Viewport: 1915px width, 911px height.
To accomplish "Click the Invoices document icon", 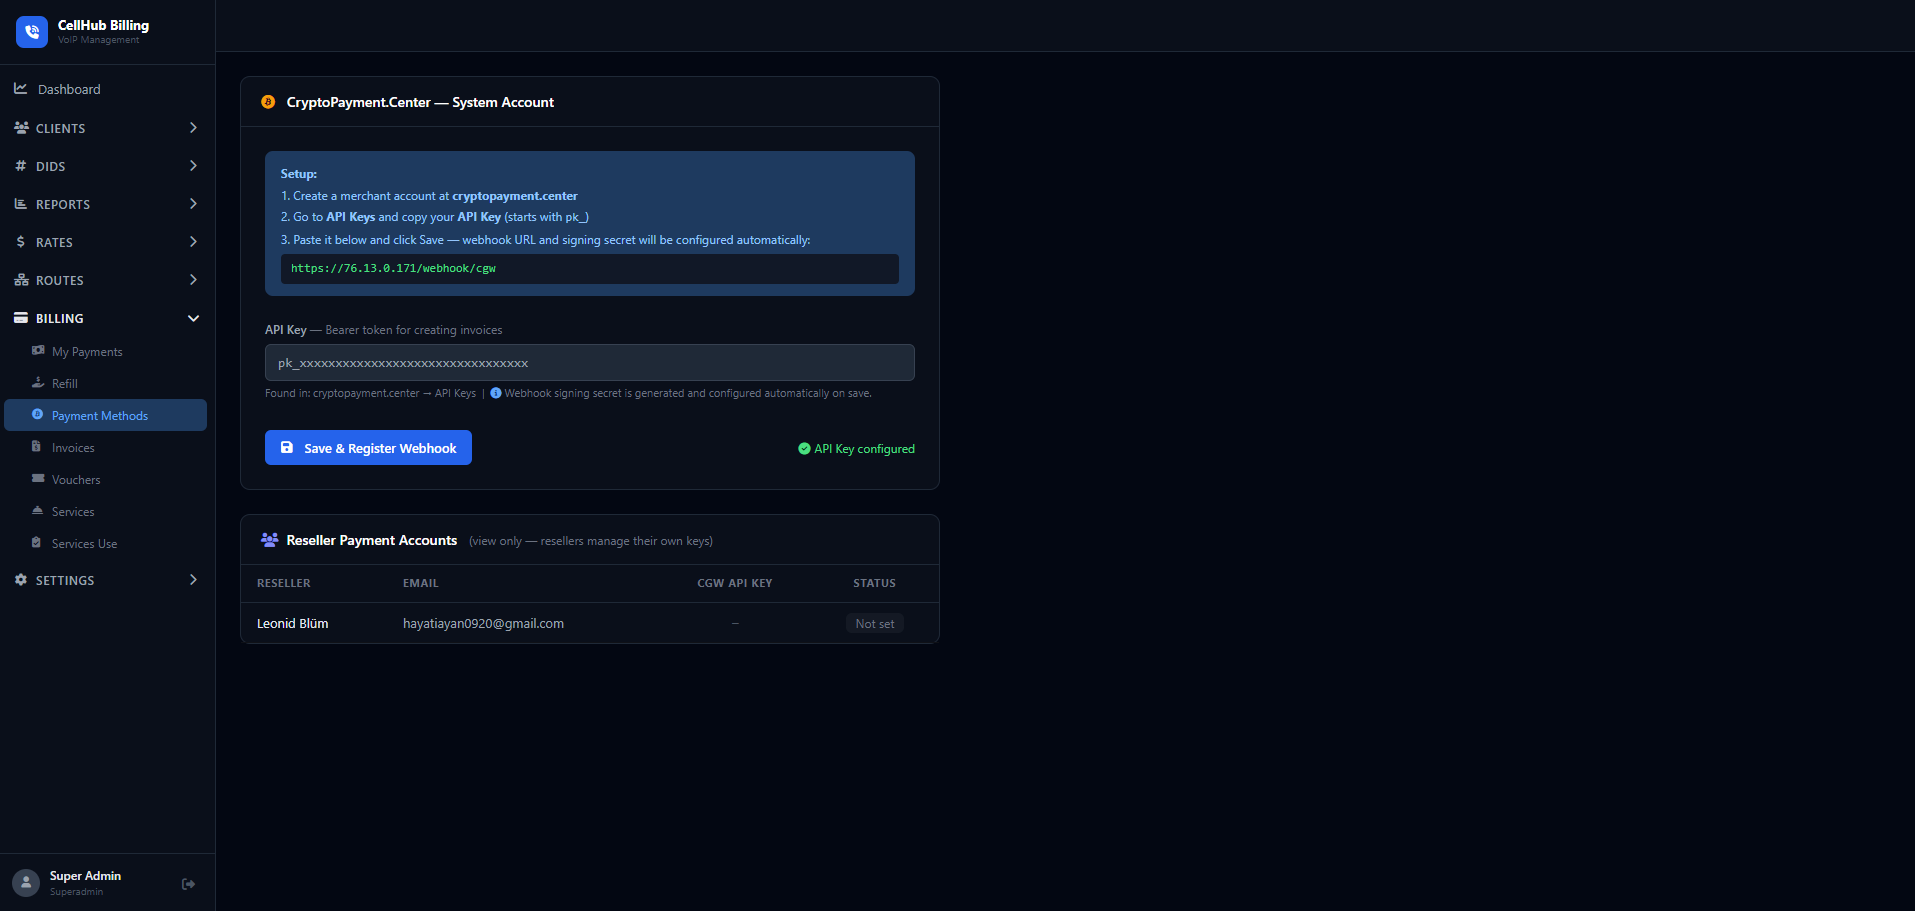I will [x=37, y=447].
